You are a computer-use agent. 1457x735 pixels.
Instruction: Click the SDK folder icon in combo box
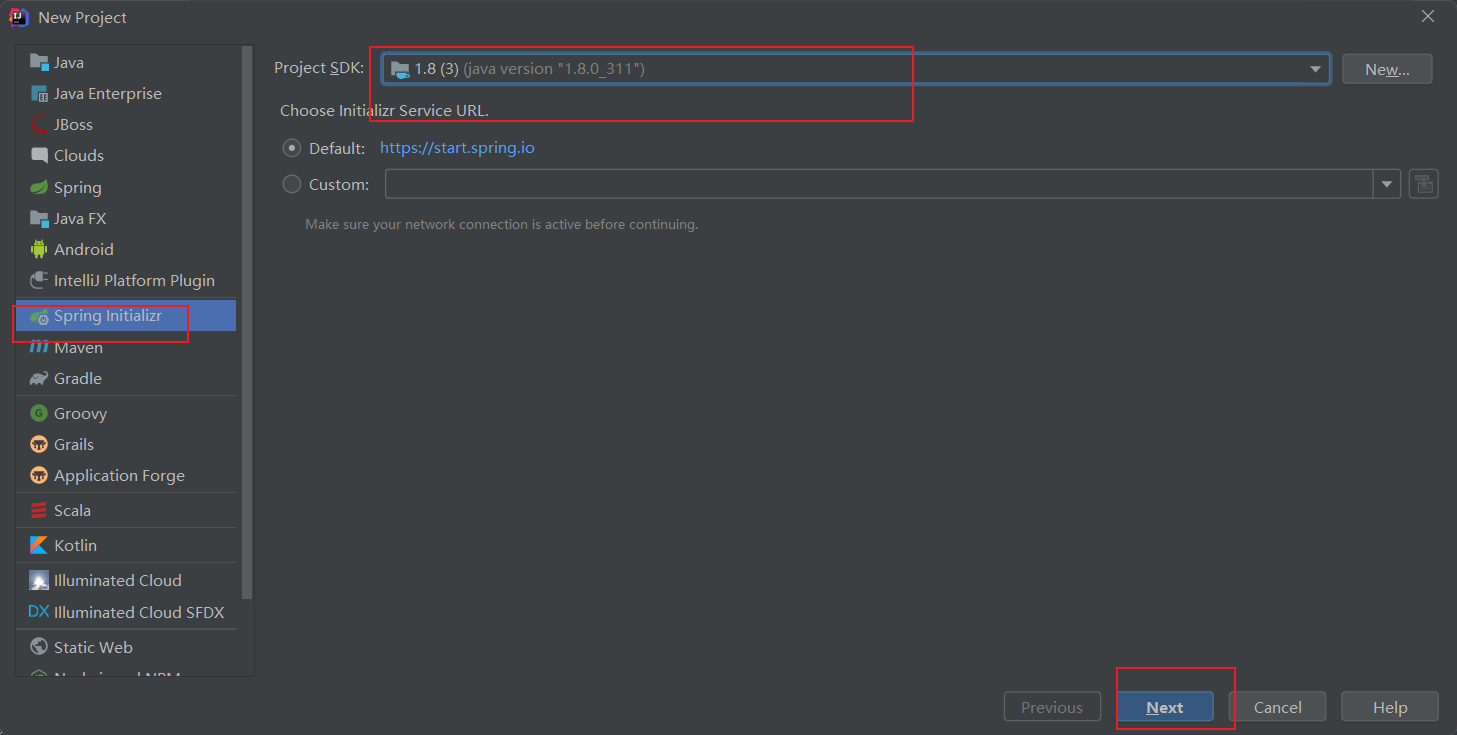tap(400, 69)
